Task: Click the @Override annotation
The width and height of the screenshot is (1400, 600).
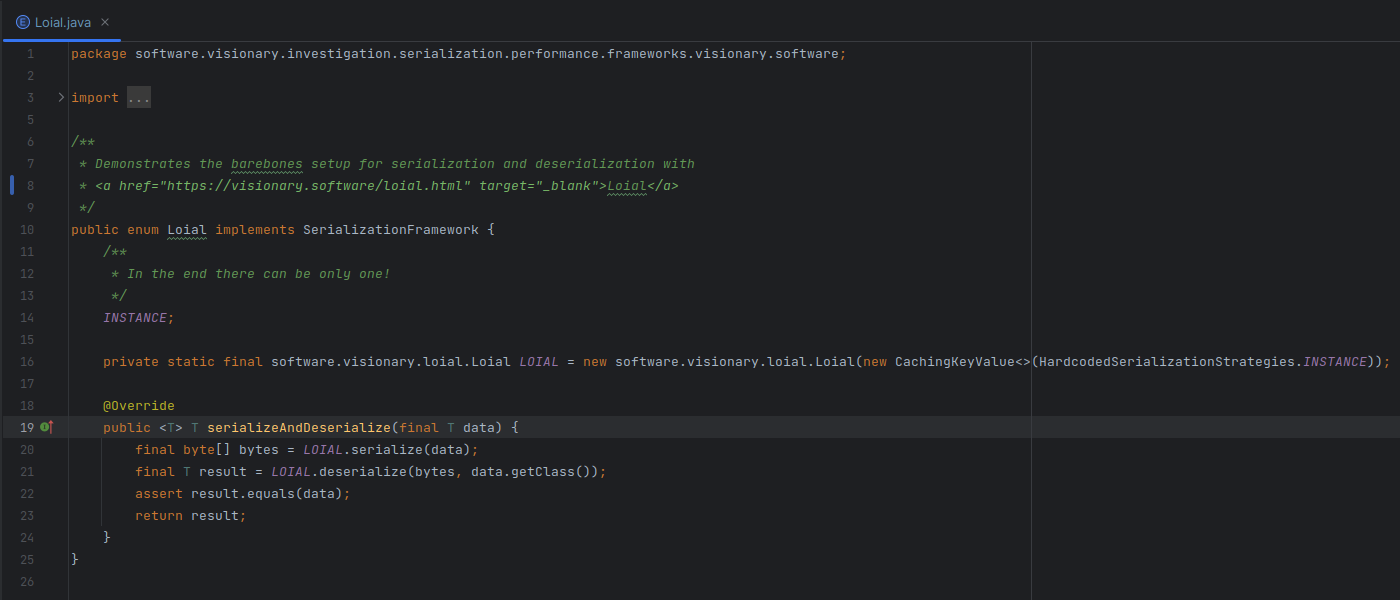Action: [138, 406]
